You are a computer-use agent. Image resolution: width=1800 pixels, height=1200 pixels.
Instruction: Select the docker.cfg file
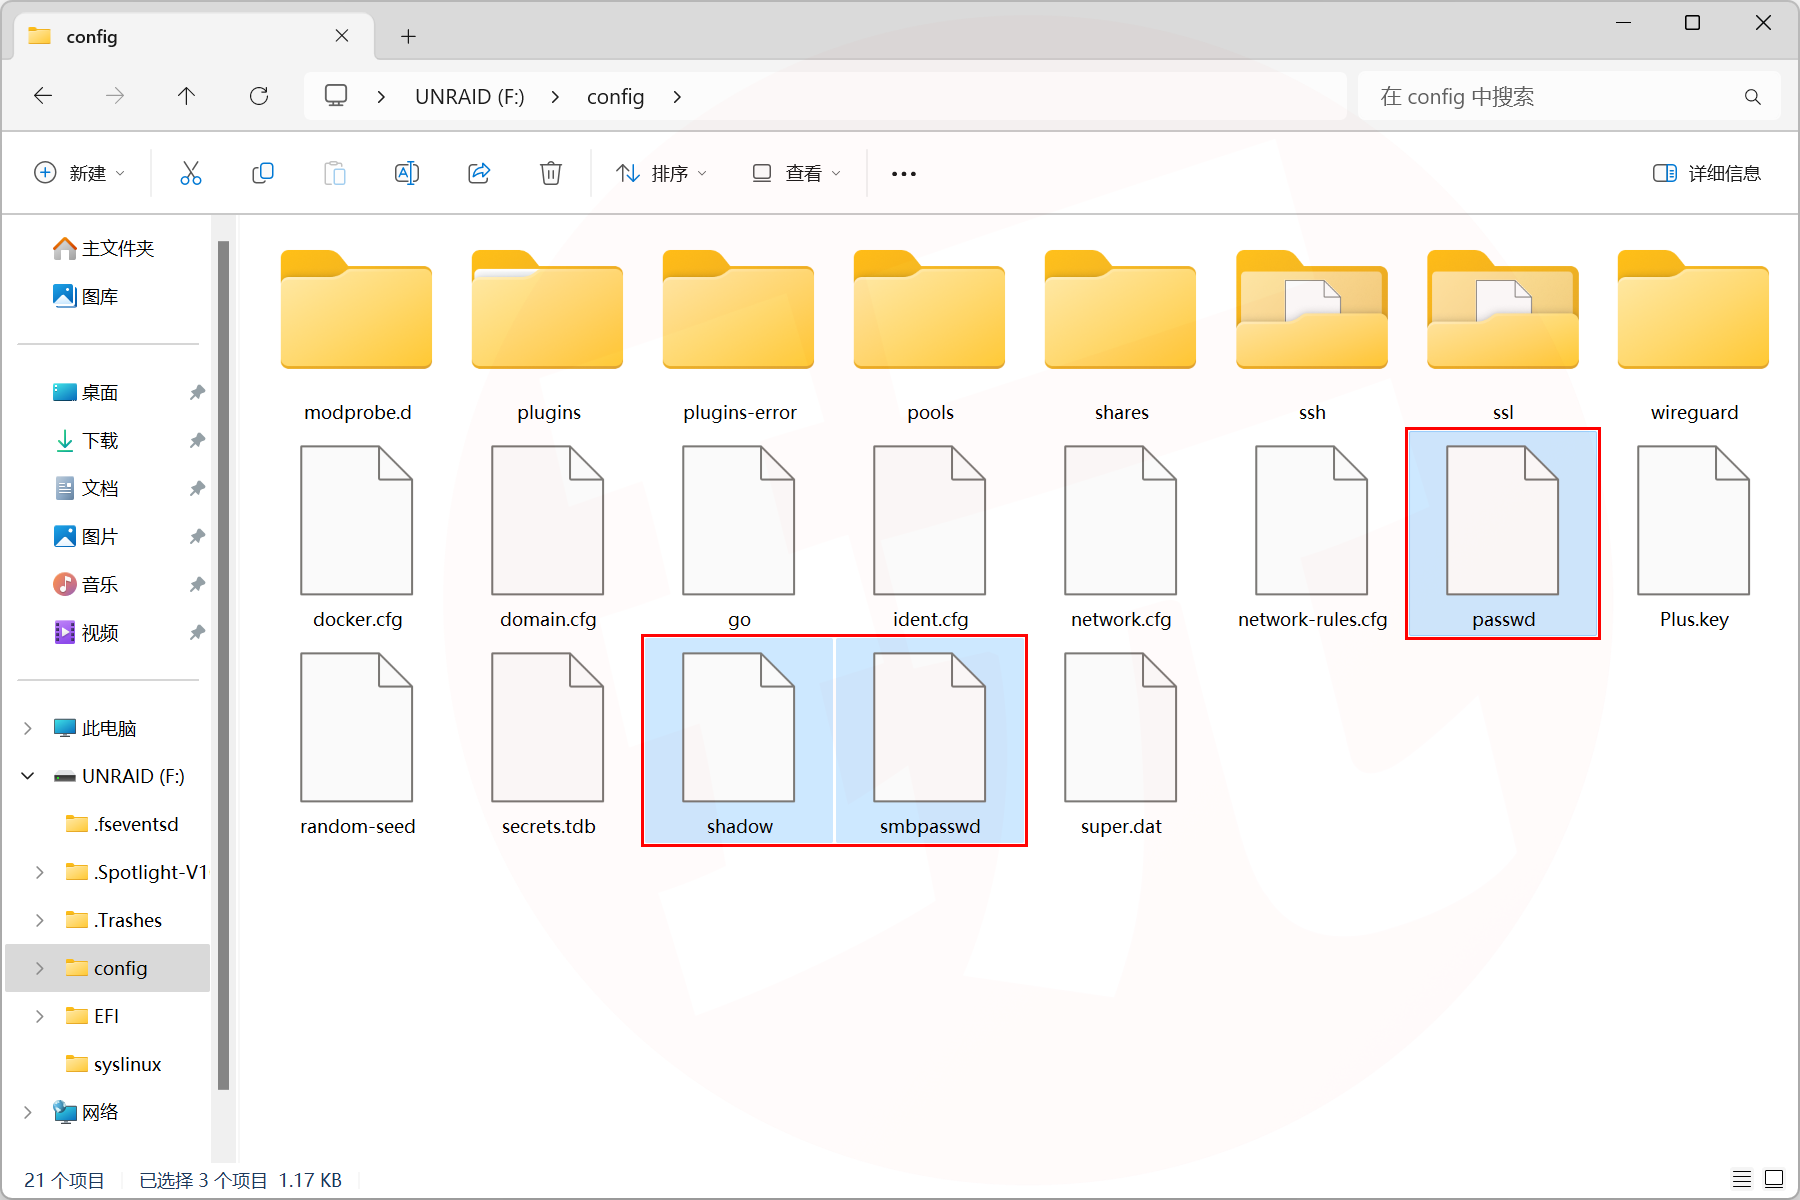[x=357, y=537]
